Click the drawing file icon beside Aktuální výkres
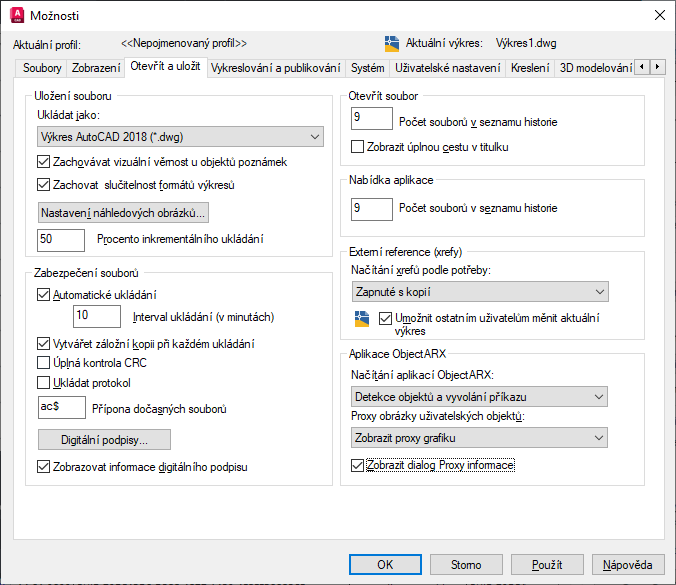676x585 pixels. 392,43
